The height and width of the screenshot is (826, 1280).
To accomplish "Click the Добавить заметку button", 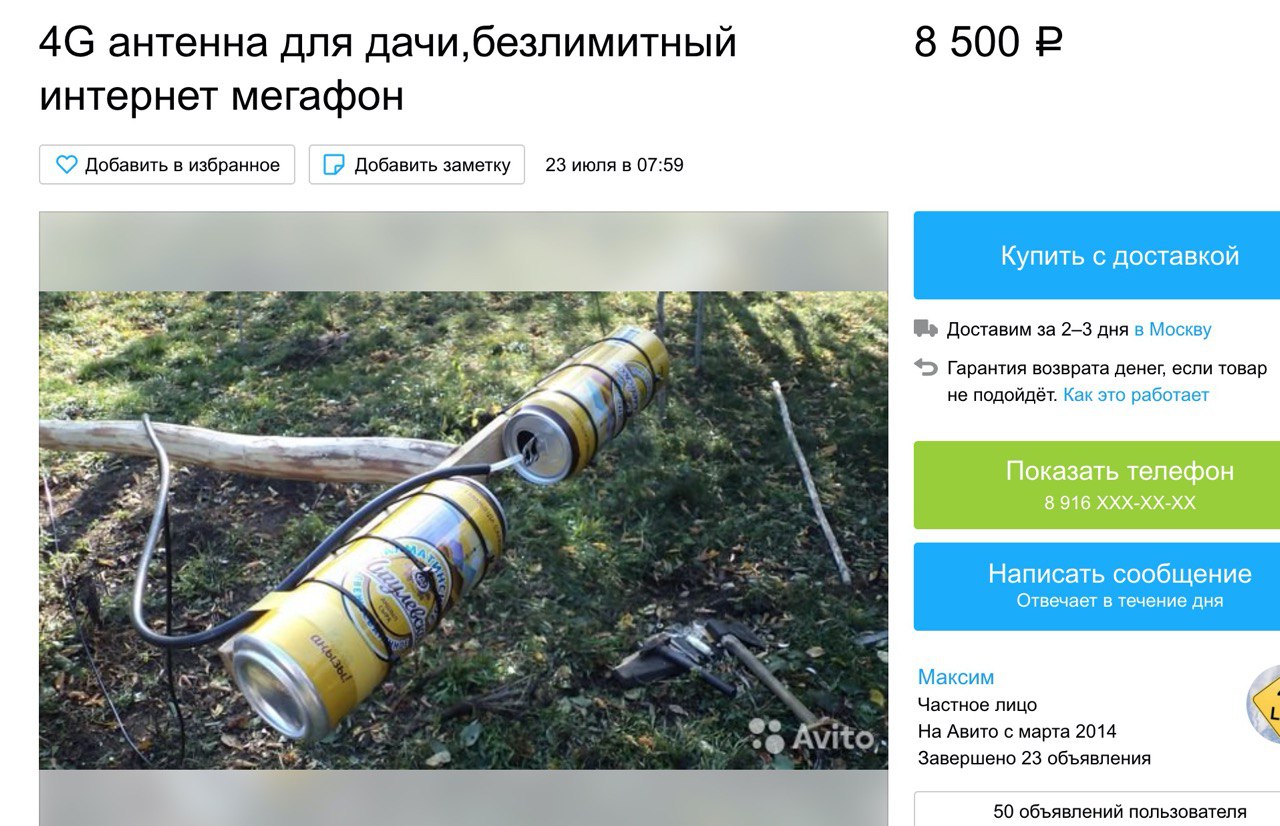I will (x=417, y=165).
